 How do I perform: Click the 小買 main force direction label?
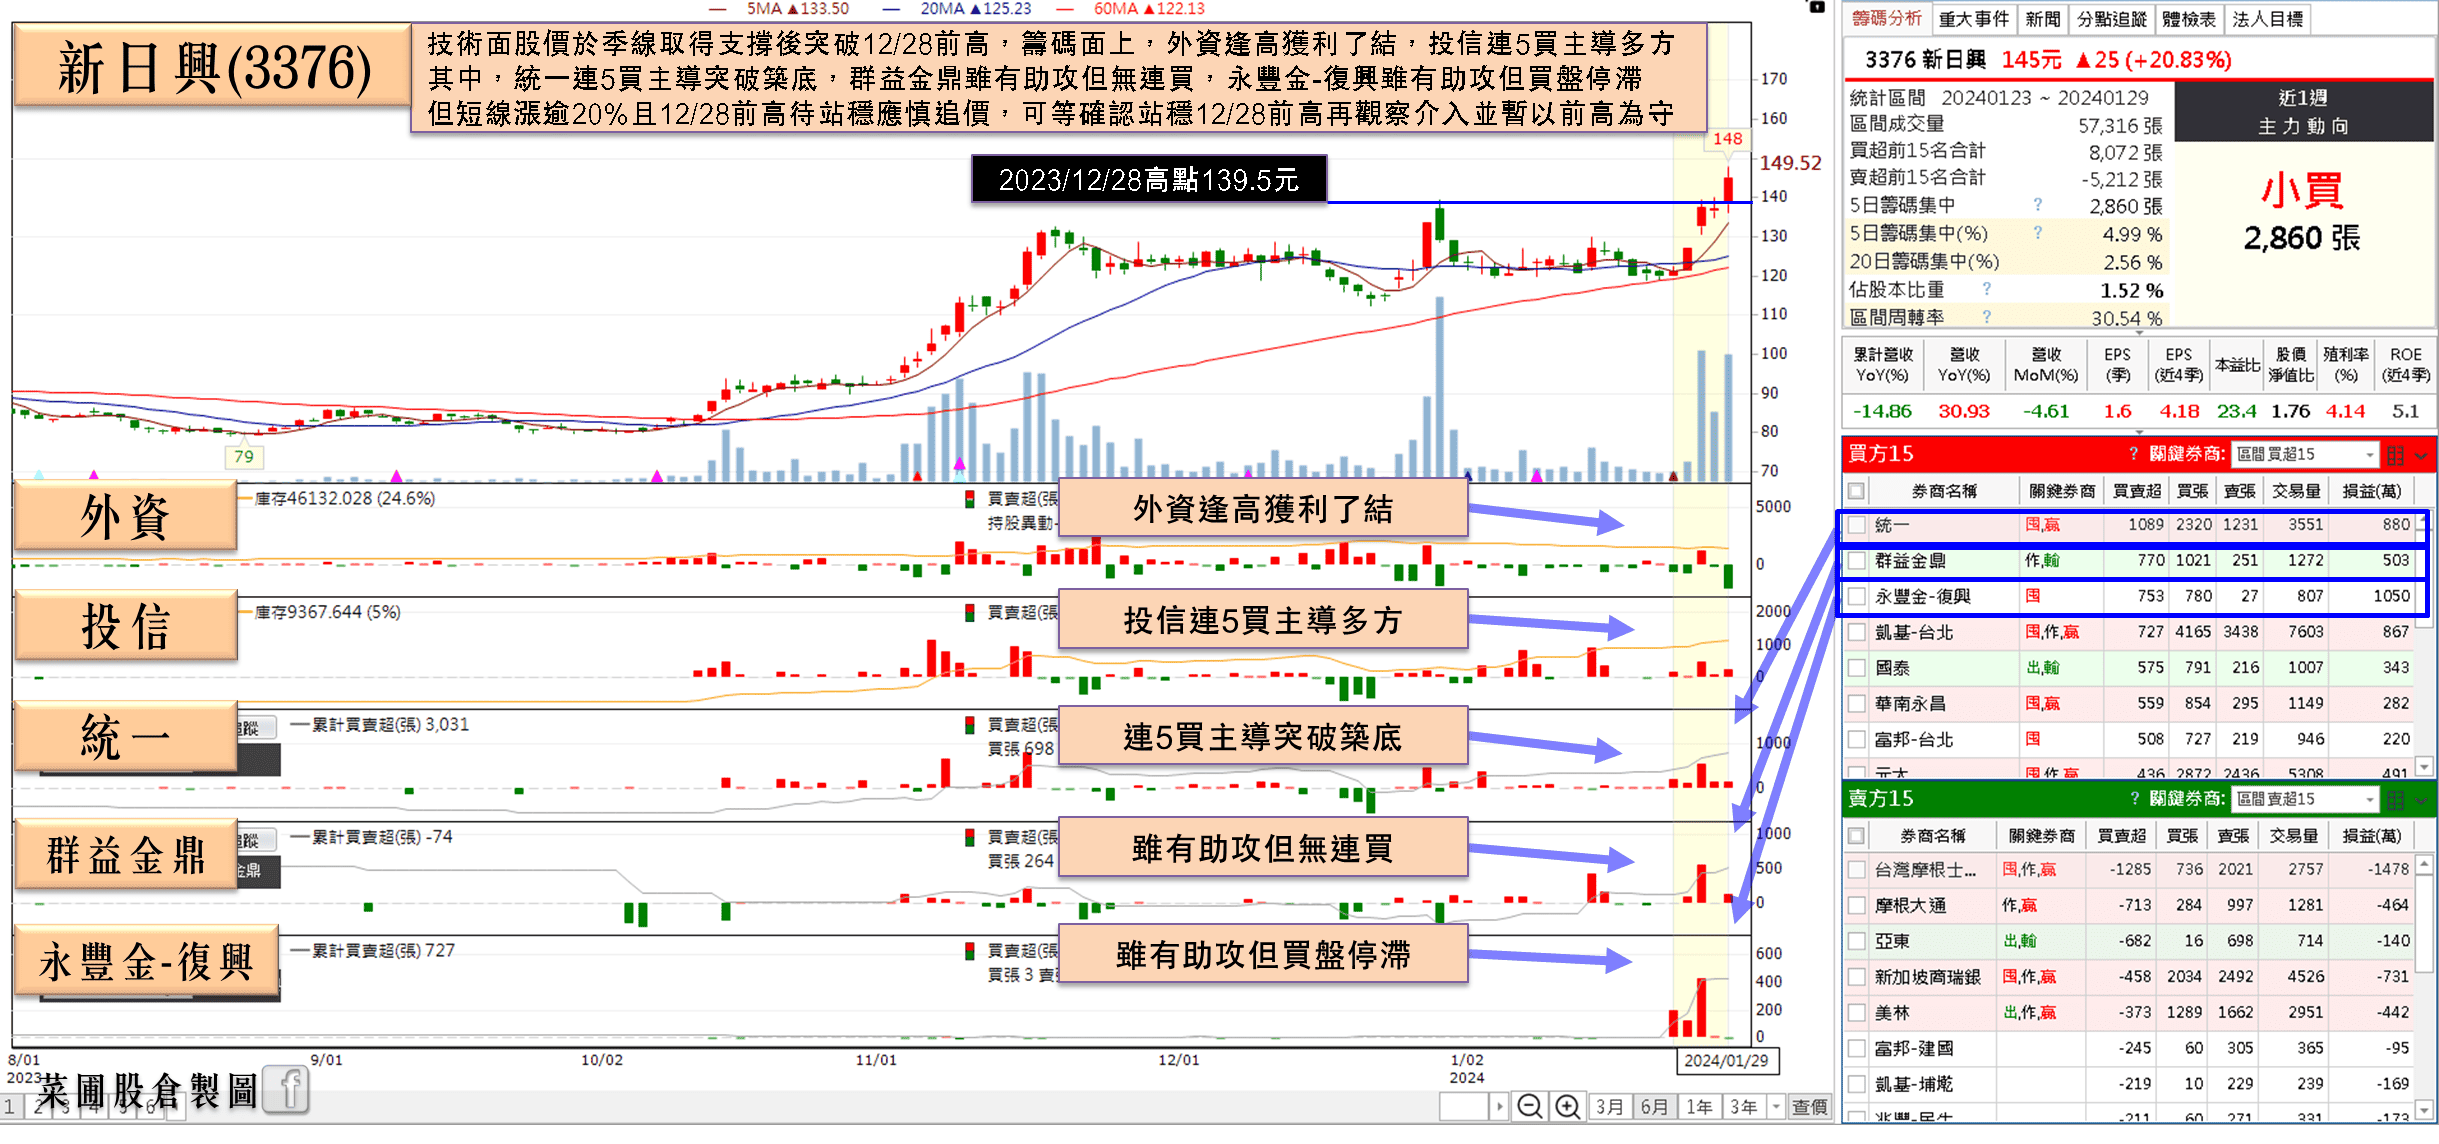click(x=2302, y=190)
